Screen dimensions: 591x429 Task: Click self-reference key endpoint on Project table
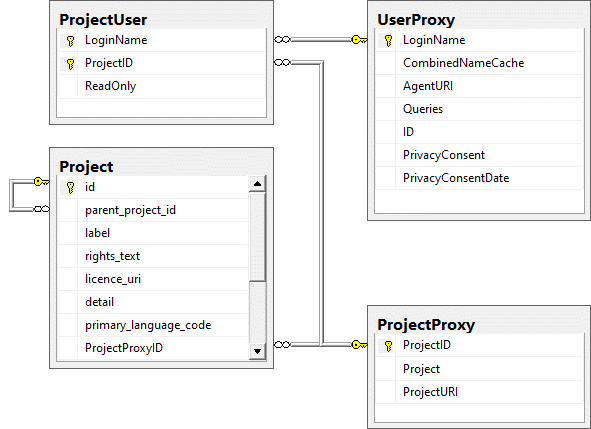[x=41, y=182]
